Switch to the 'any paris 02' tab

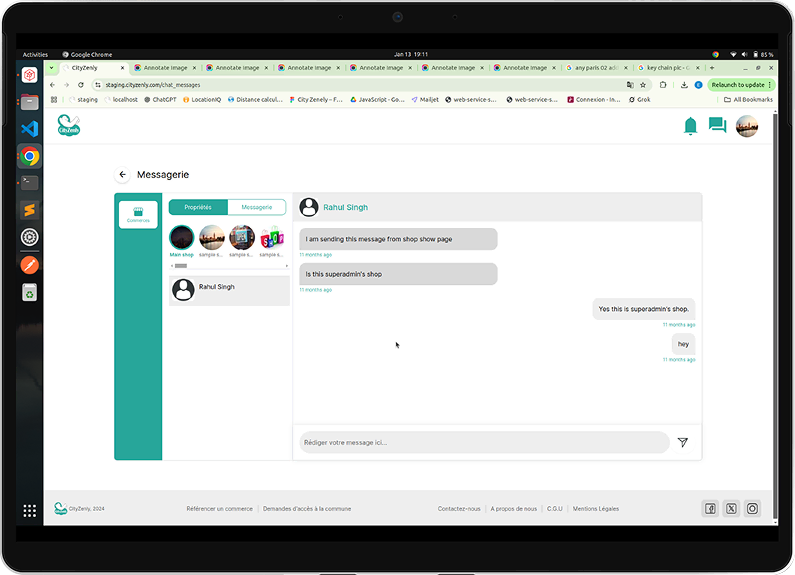596,67
